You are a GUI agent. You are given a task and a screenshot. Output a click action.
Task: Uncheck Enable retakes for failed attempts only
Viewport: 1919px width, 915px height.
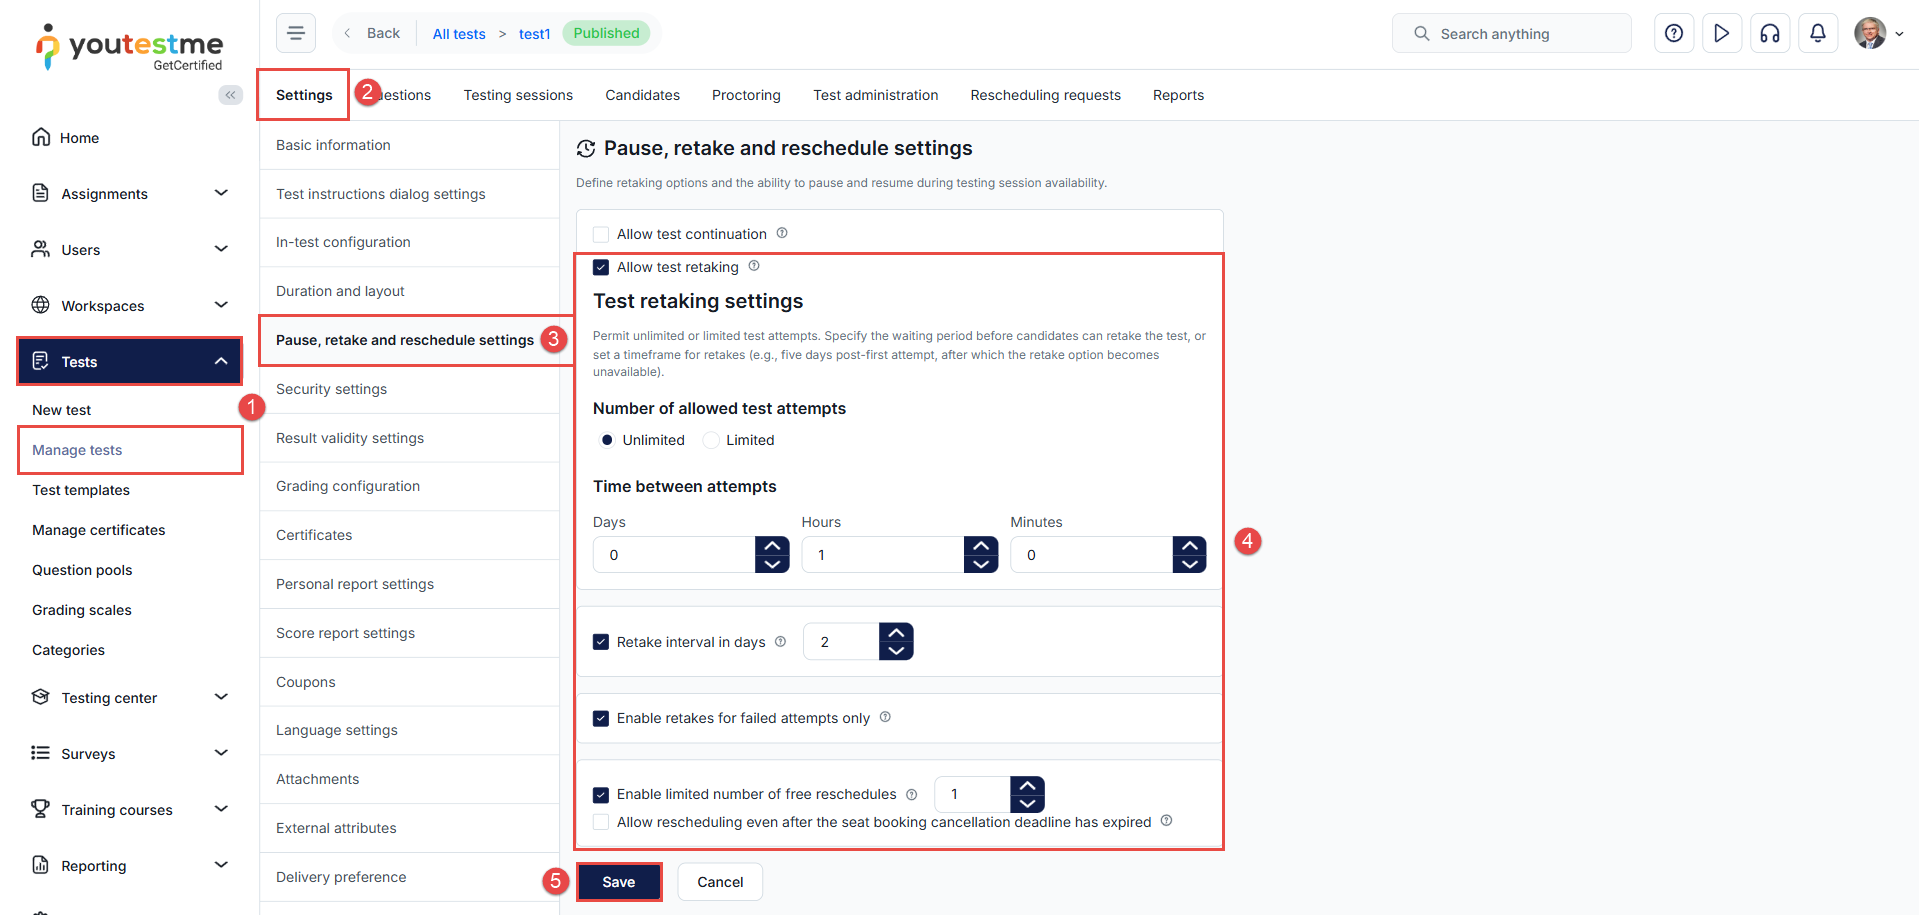click(x=601, y=718)
